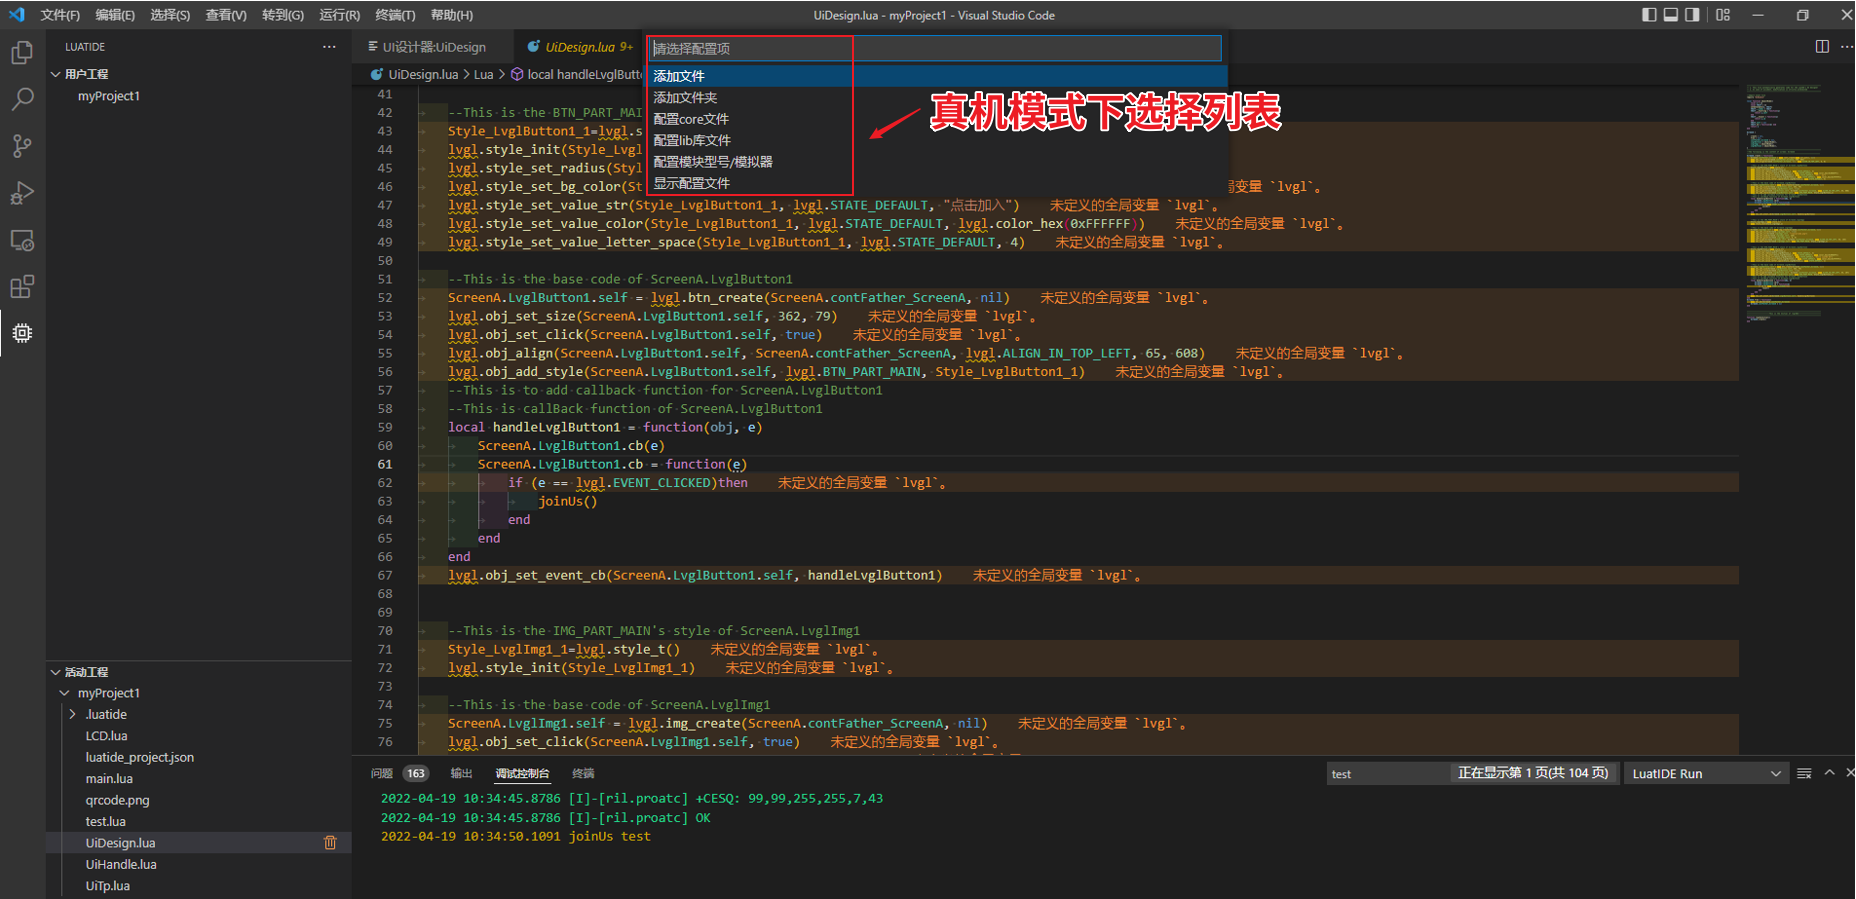
Task: Toggle bottom panel layout button
Action: click(1671, 15)
